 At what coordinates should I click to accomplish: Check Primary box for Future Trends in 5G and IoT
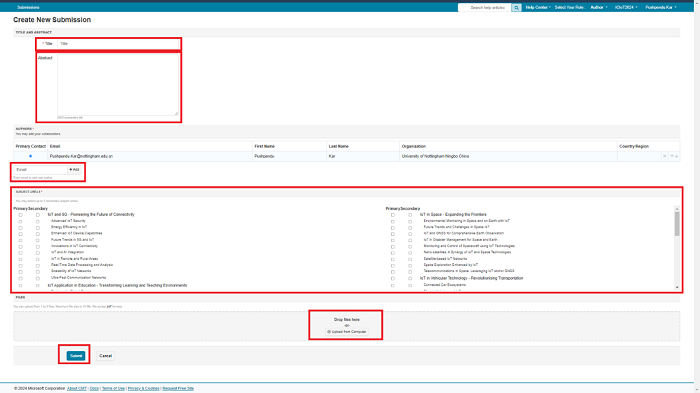20,240
